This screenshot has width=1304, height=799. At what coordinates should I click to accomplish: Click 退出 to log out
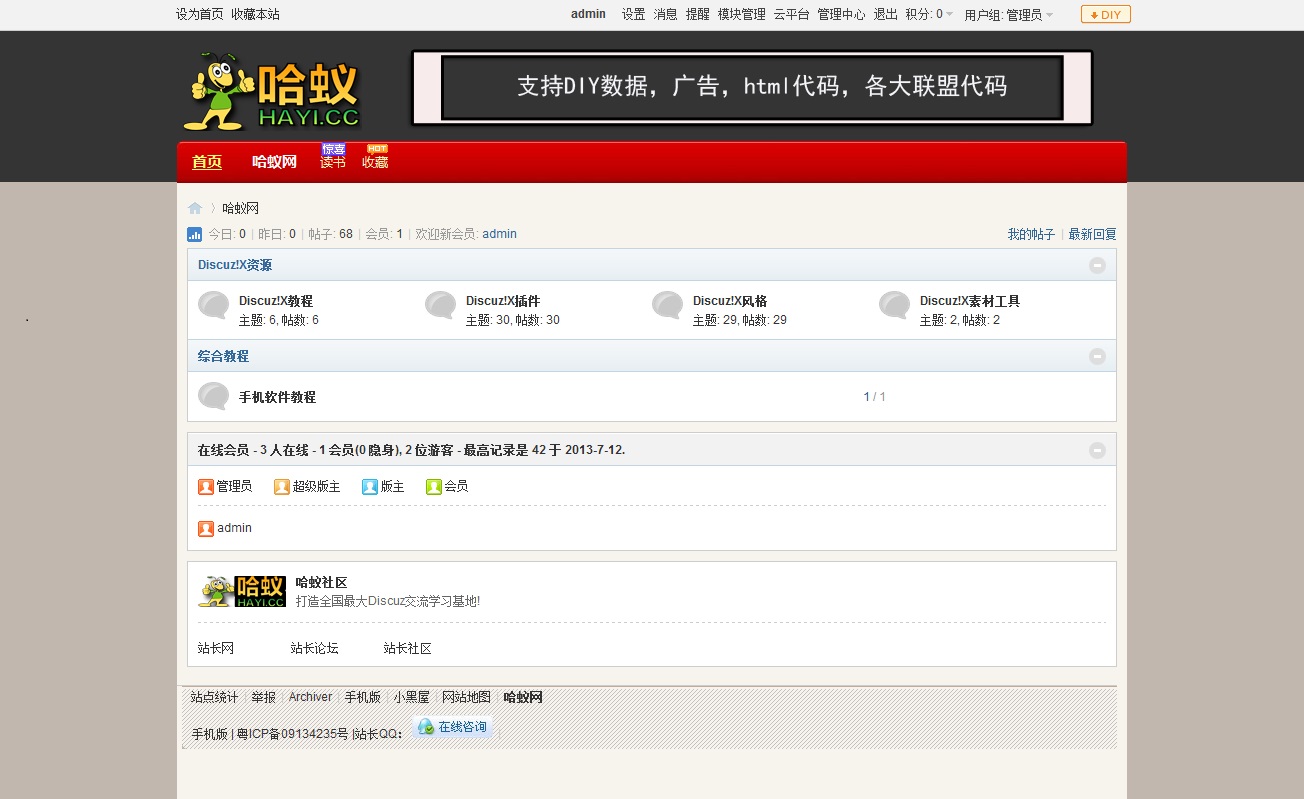pyautogui.click(x=885, y=15)
